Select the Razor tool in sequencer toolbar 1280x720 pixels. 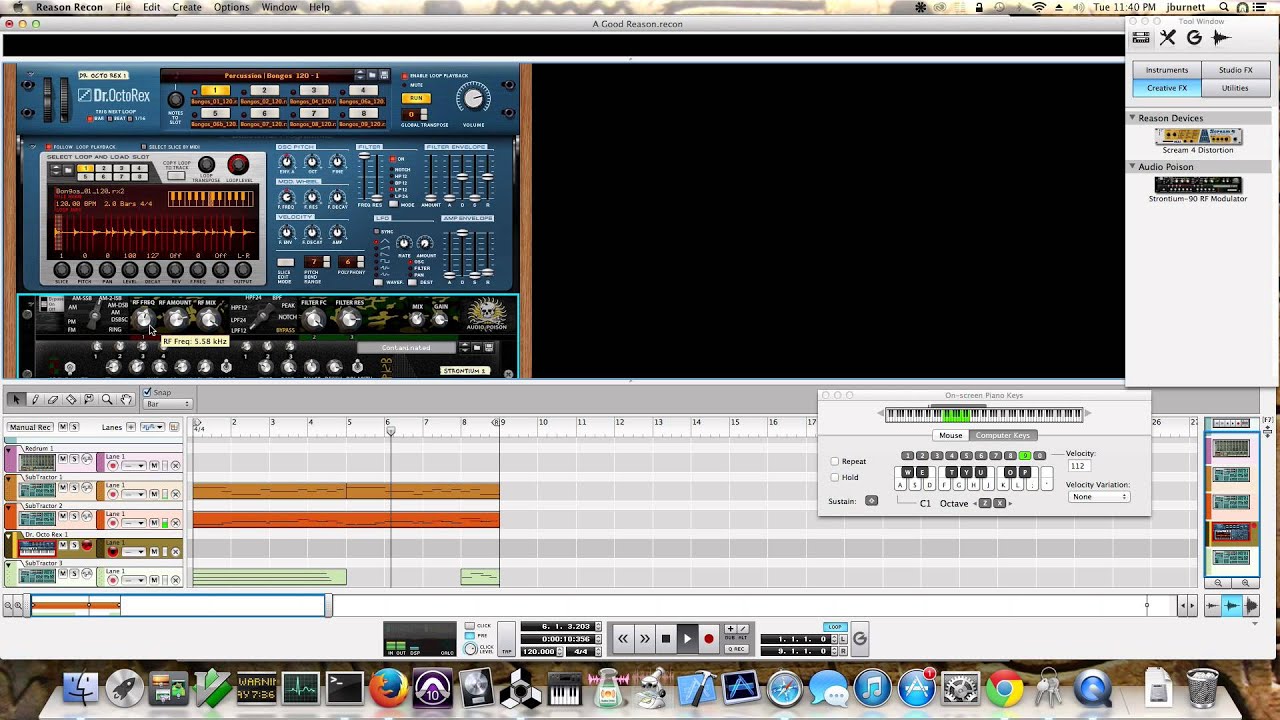click(71, 400)
